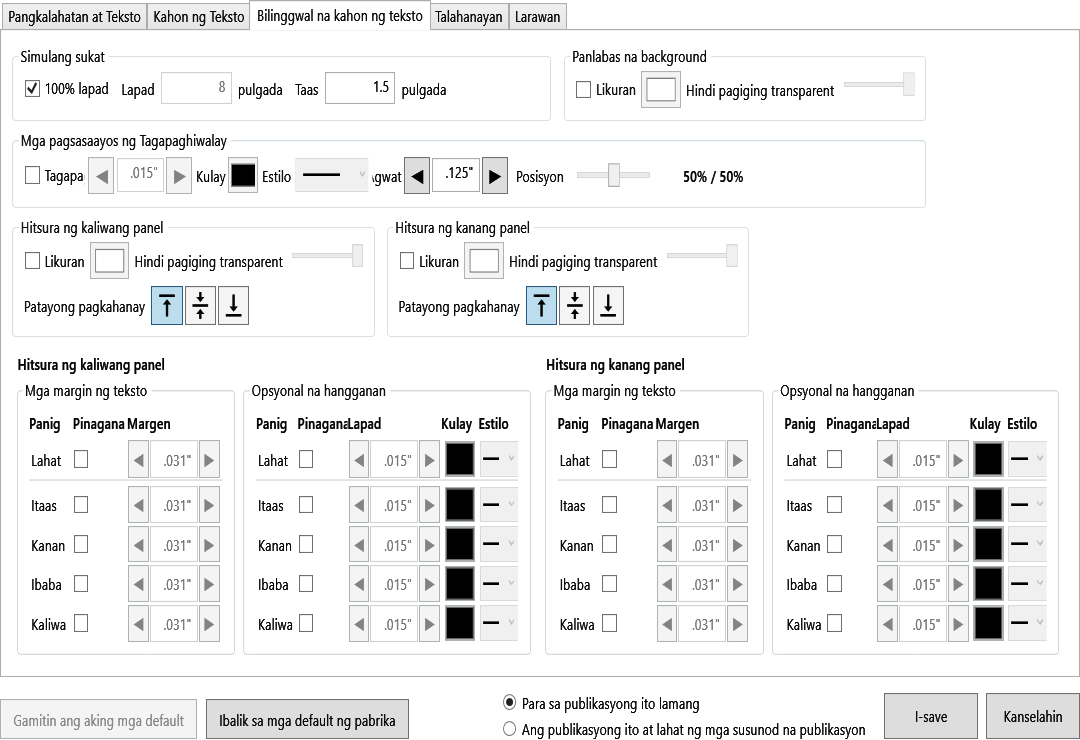The width and height of the screenshot is (1080, 740).
Task: Open left panel Lahat border Estilo dropdown
Action: coord(499,460)
